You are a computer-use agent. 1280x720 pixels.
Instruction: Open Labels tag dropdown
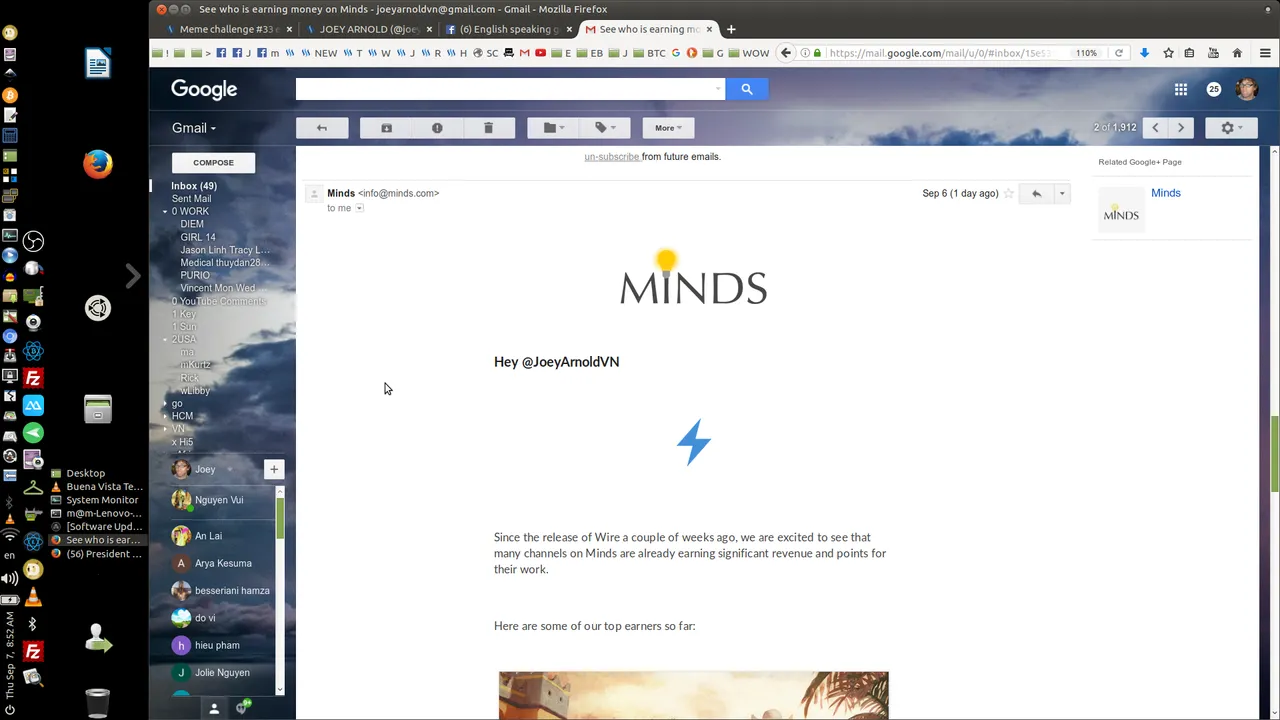605,128
